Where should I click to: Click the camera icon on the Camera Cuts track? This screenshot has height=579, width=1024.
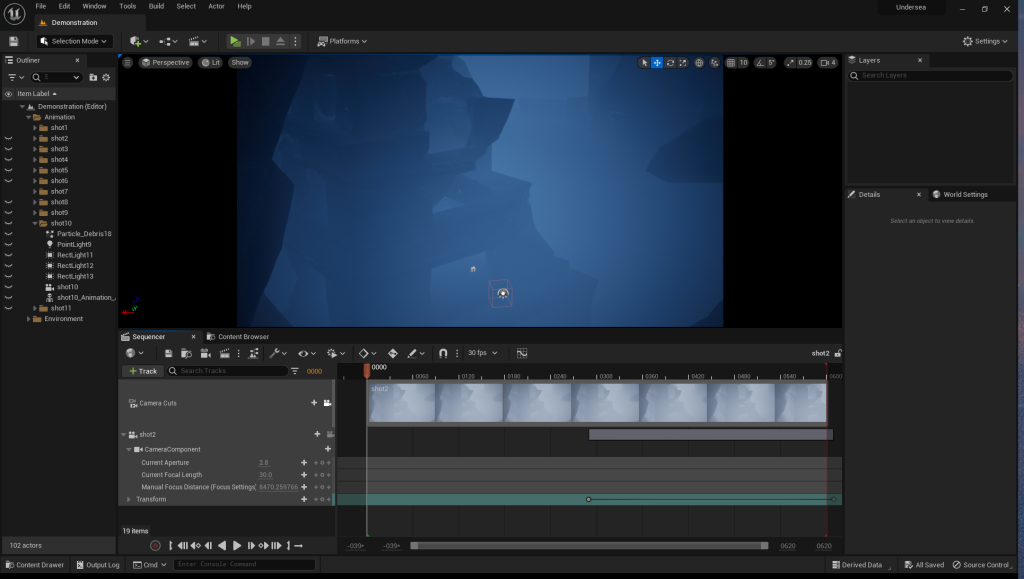point(327,403)
